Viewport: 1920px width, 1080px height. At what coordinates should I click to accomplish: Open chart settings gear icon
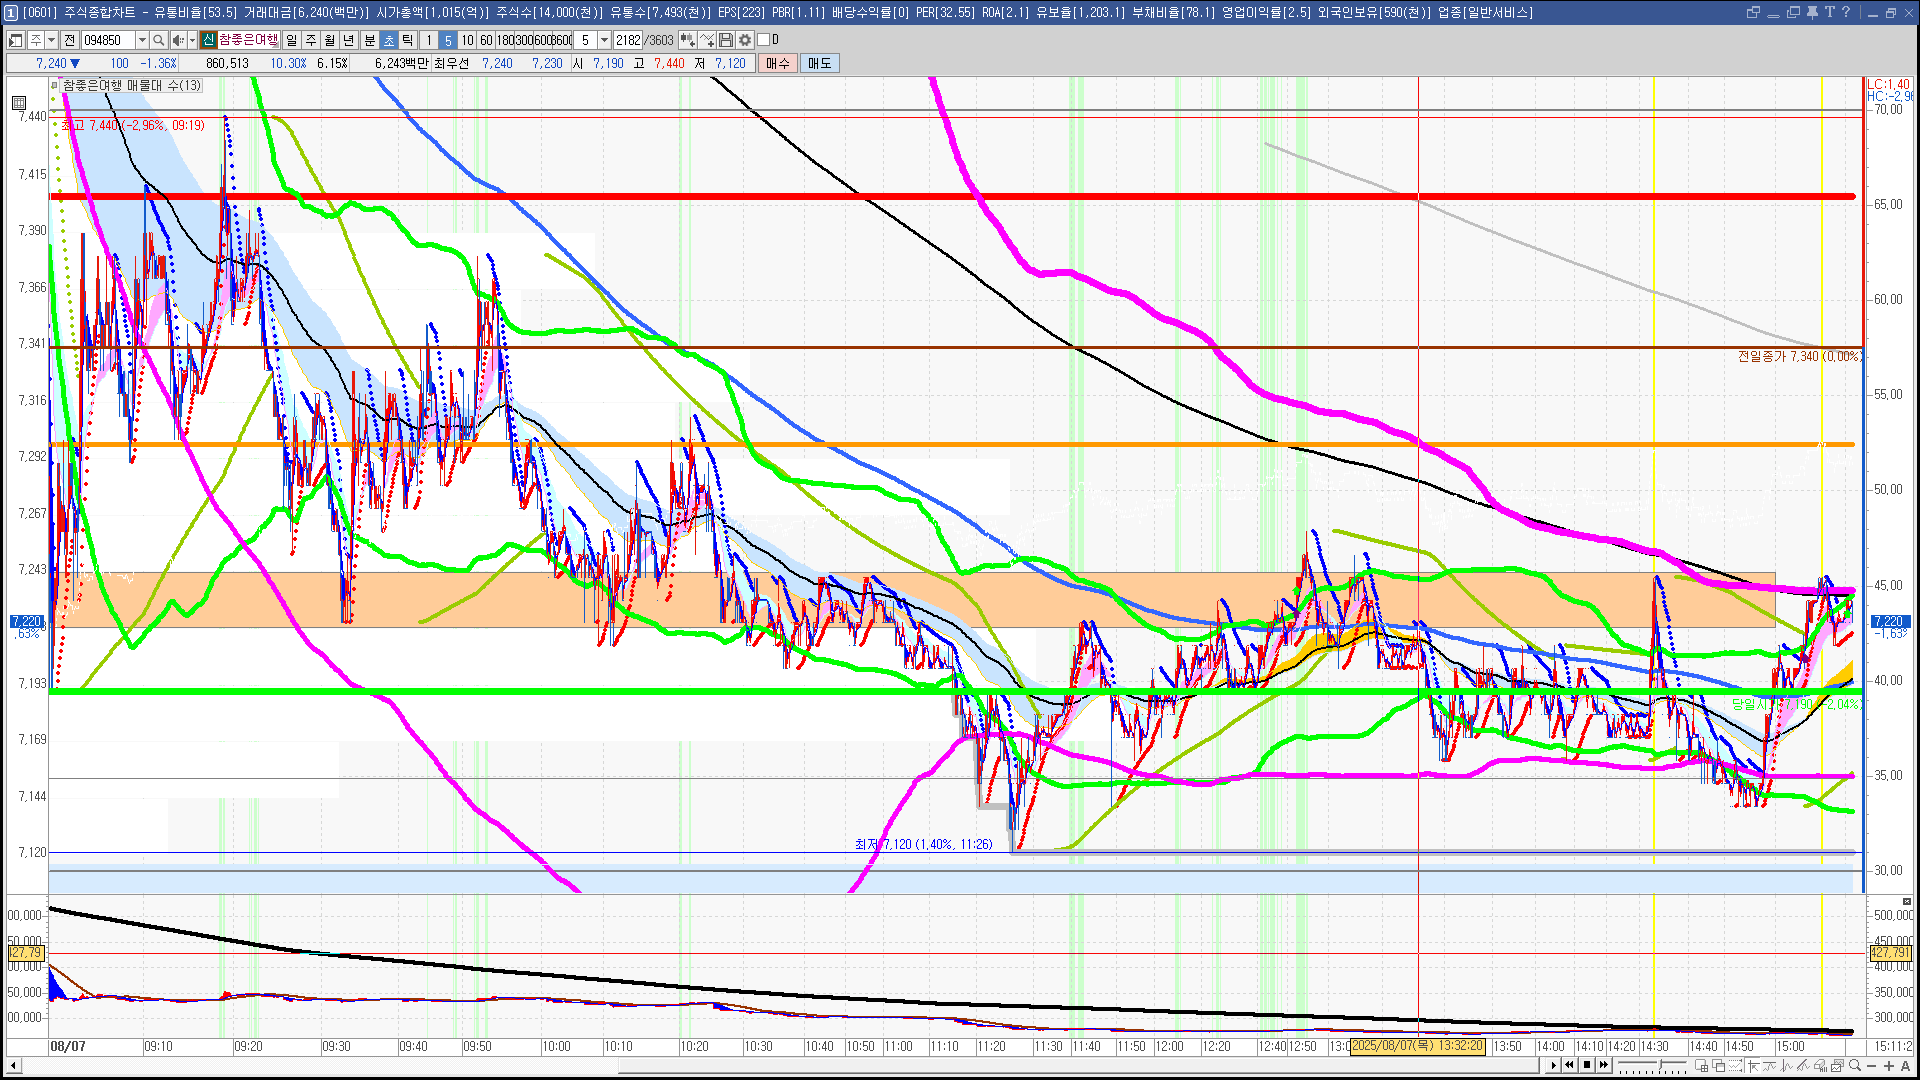745,40
